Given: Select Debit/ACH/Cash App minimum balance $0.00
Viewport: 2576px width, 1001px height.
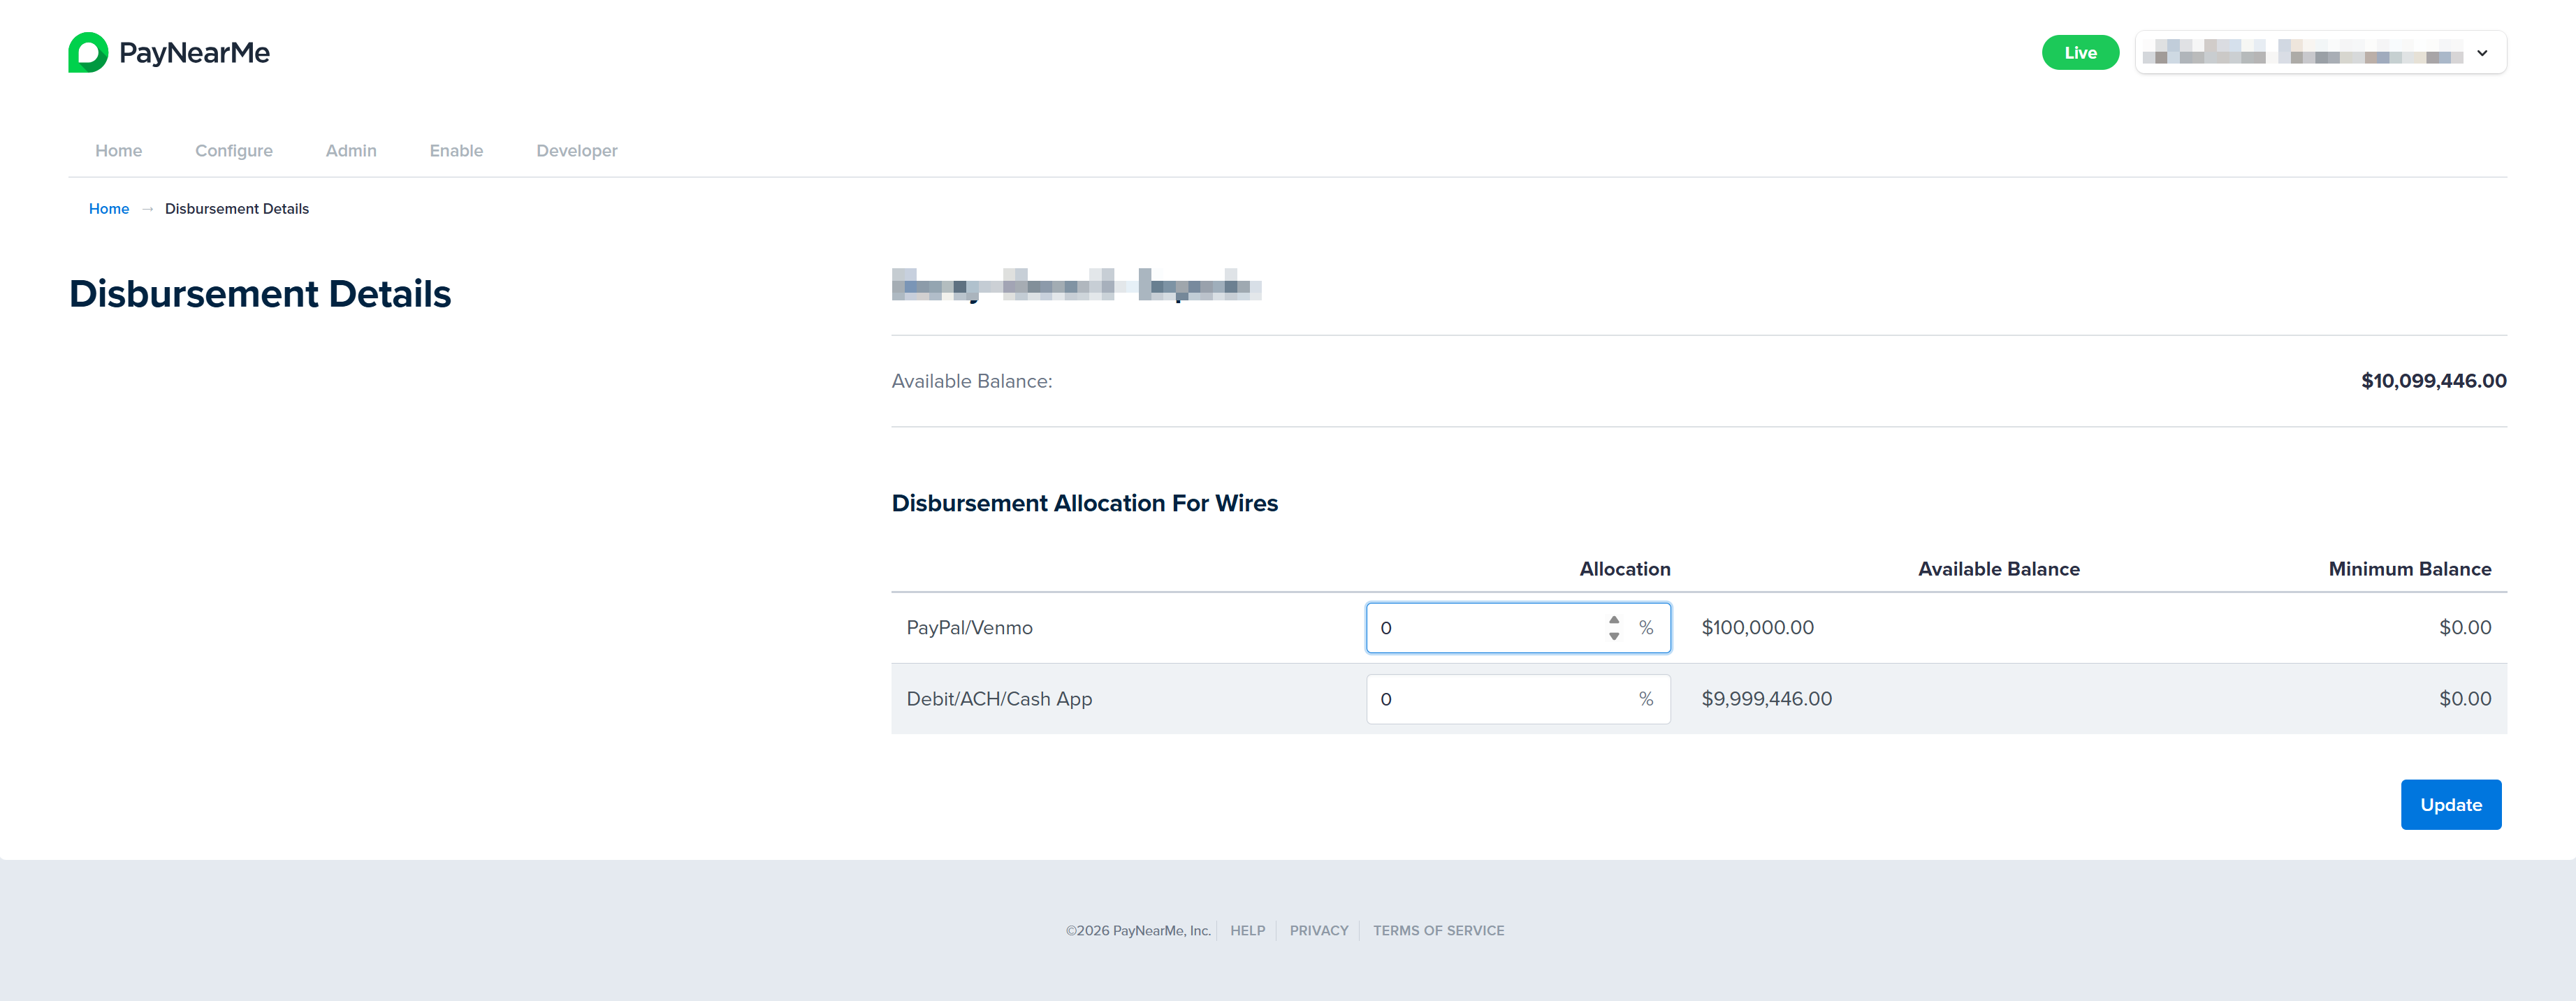Looking at the screenshot, I should pos(2465,699).
